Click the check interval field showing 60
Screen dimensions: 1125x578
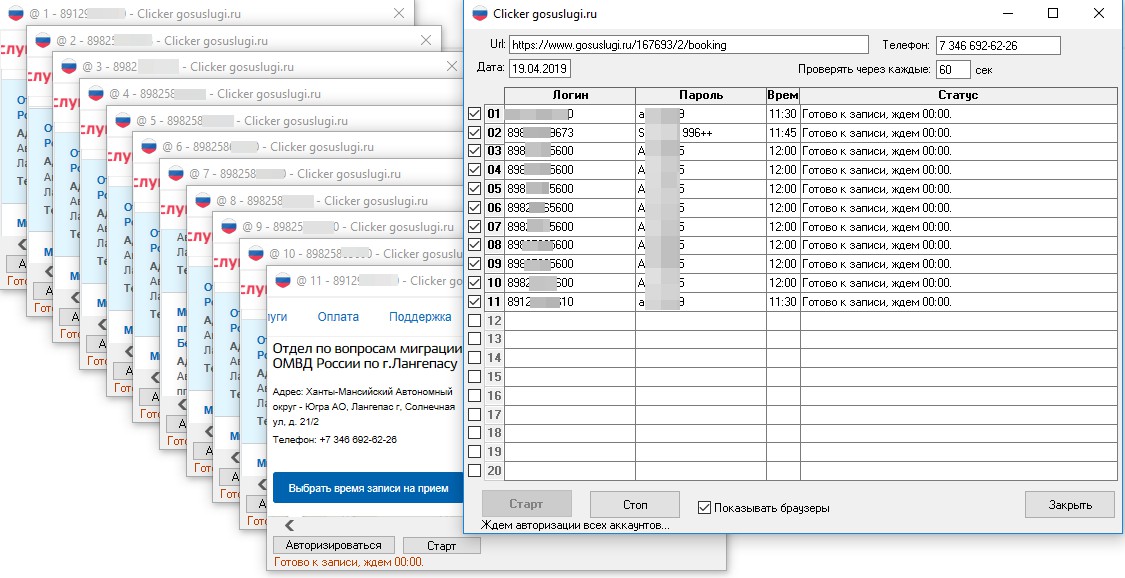[954, 70]
